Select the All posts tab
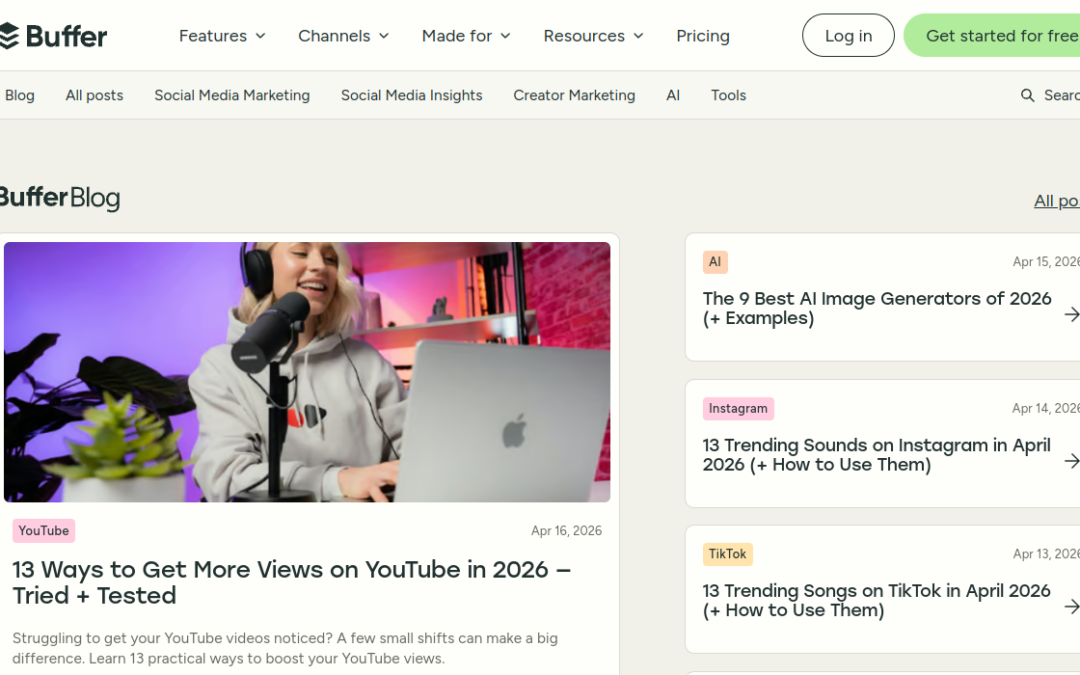 (94, 95)
